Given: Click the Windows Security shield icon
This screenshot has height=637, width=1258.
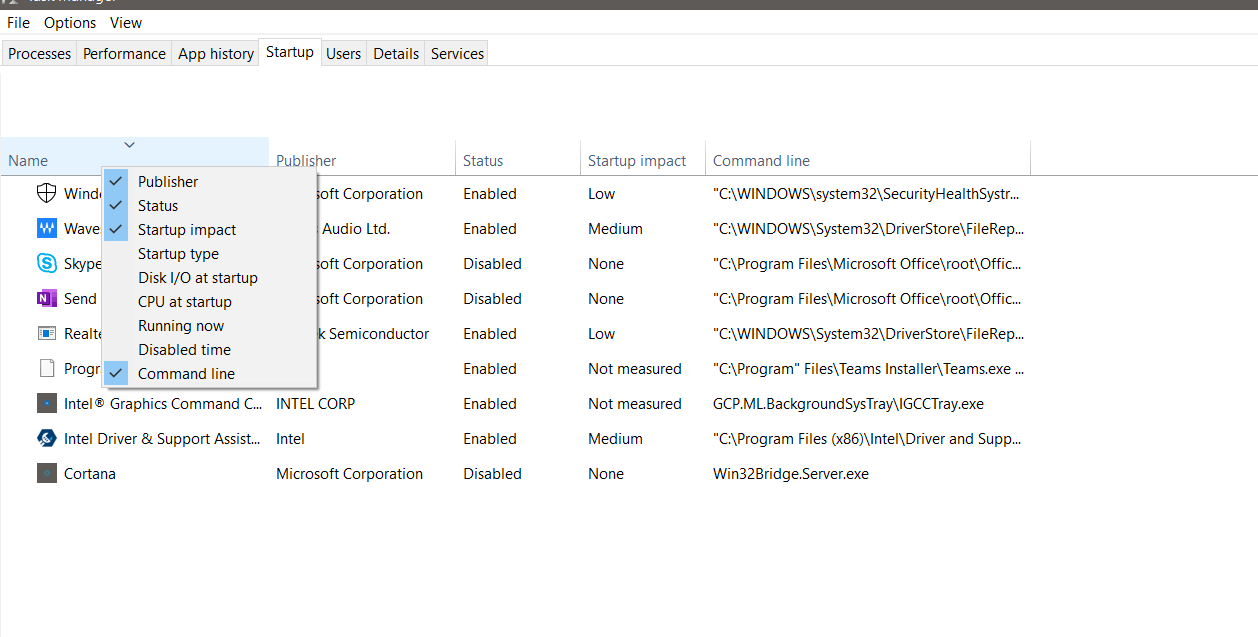Looking at the screenshot, I should point(46,193).
